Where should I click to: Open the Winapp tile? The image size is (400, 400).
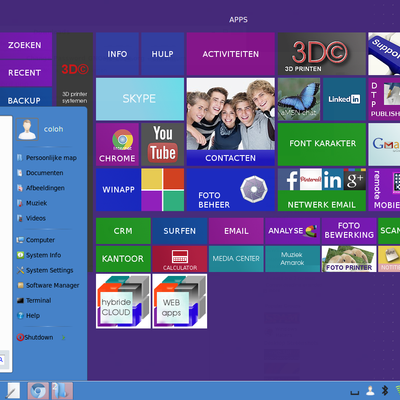[118, 190]
